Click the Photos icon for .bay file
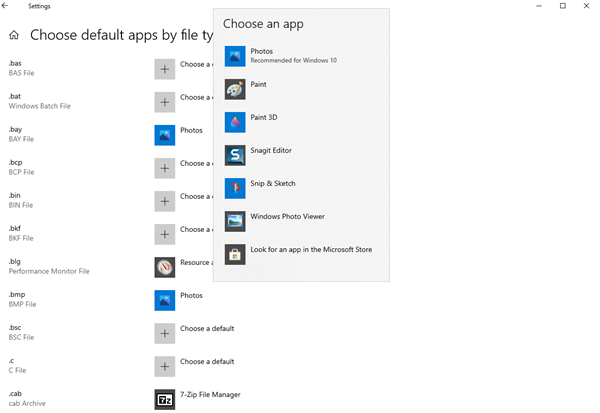Viewport: 600px width, 413px height. [x=165, y=135]
